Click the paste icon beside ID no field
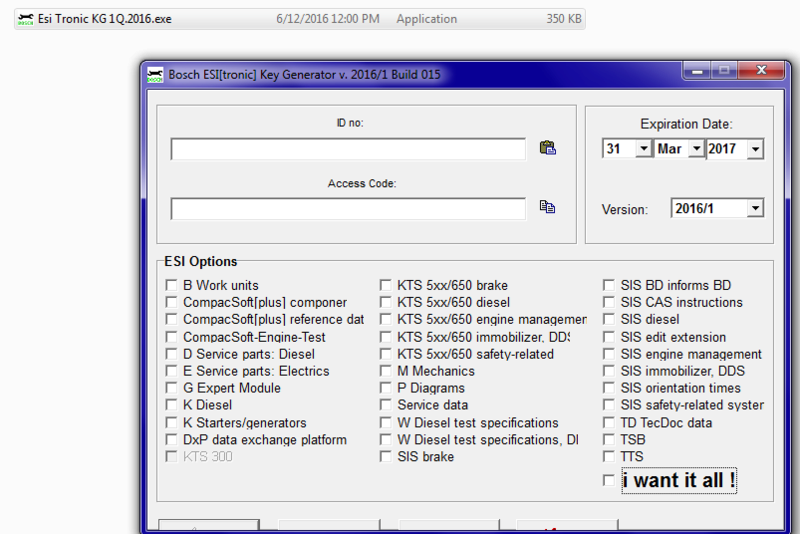 pos(547,148)
